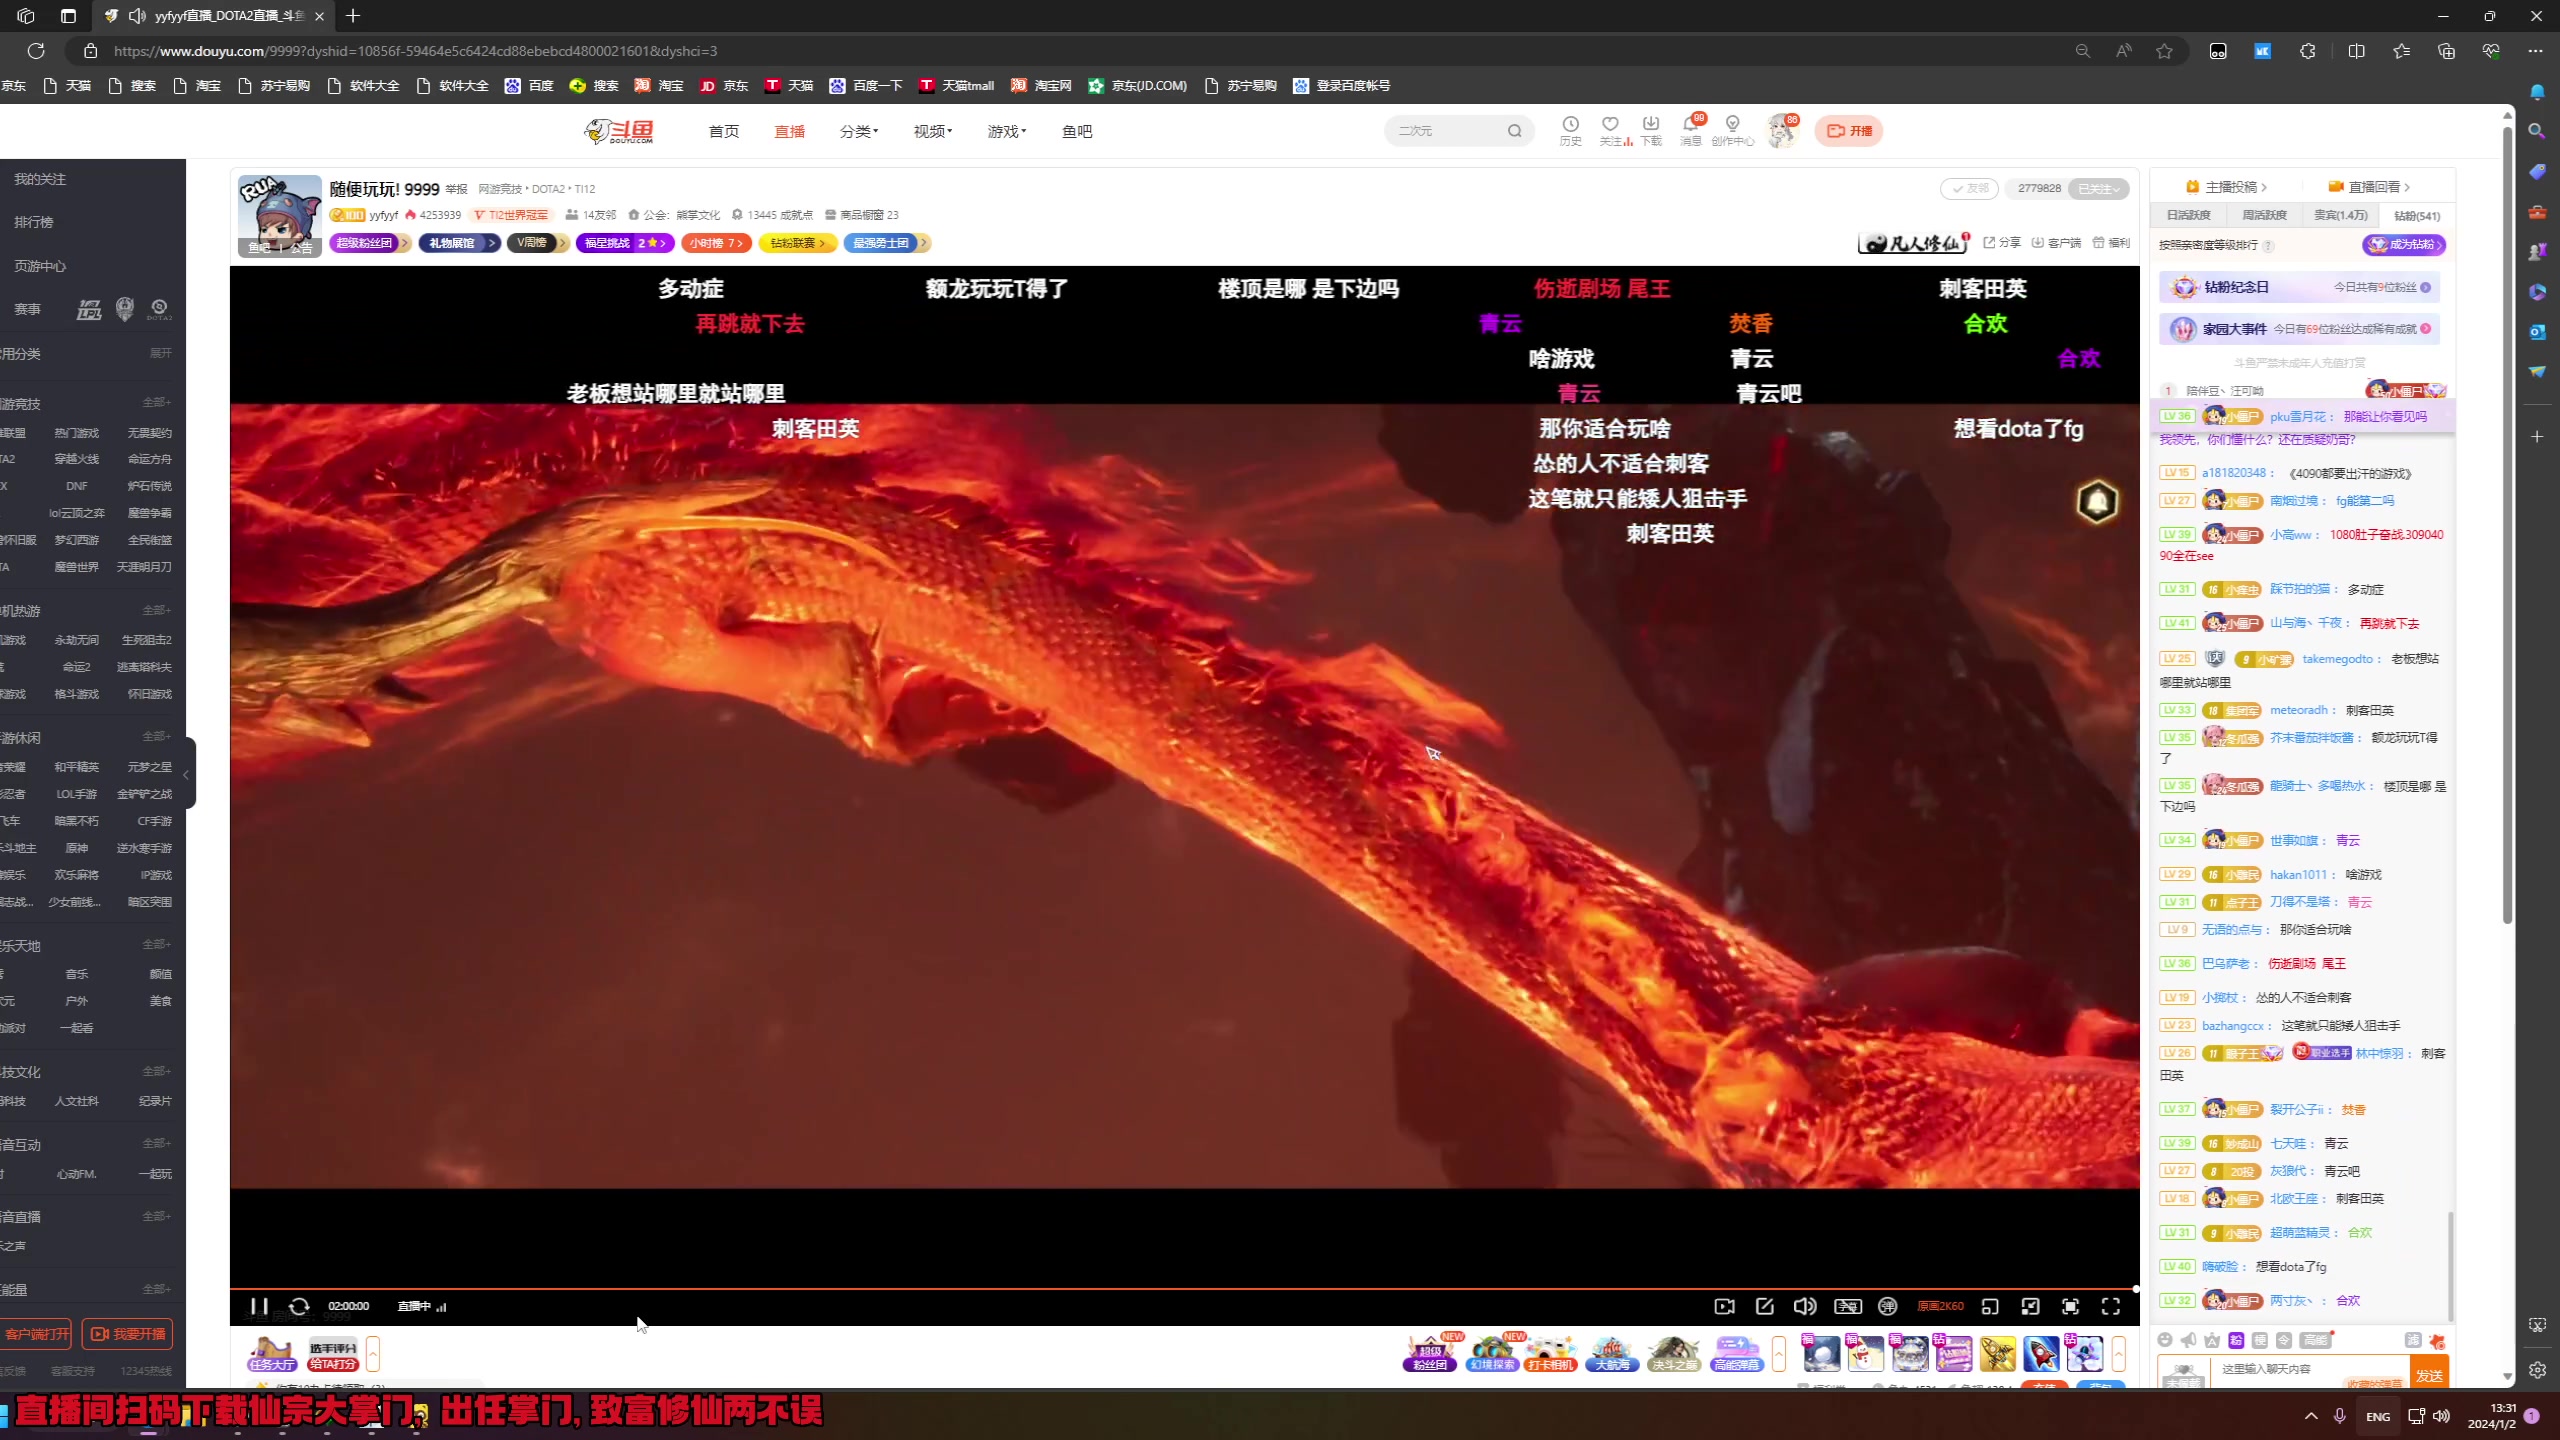Open the 原画2K60 quality selector
This screenshot has height=1440, width=2560.
click(1940, 1306)
